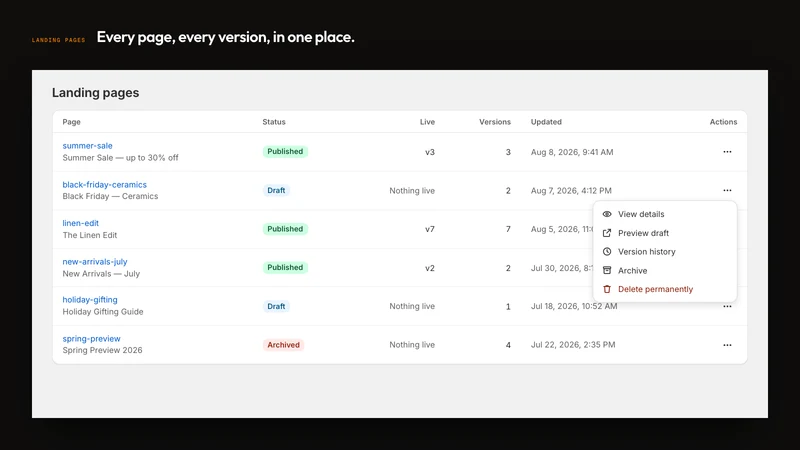This screenshot has width=800, height=450.
Task: Open the new-arrivals-july page link
Action: [x=95, y=262]
